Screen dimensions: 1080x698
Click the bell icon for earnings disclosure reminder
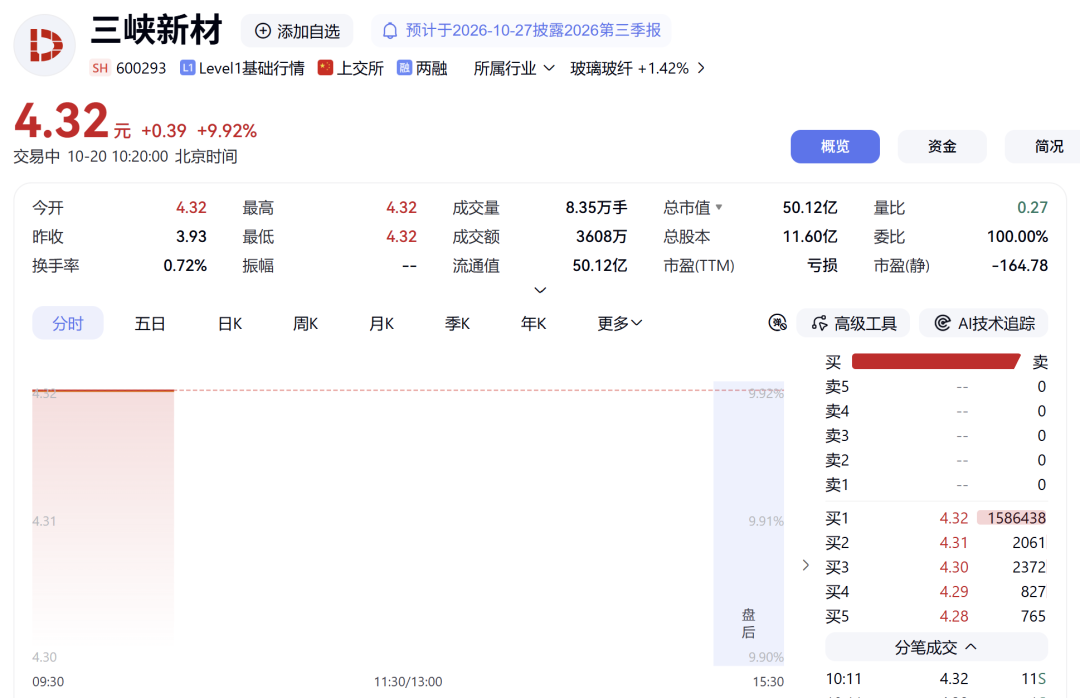point(390,31)
